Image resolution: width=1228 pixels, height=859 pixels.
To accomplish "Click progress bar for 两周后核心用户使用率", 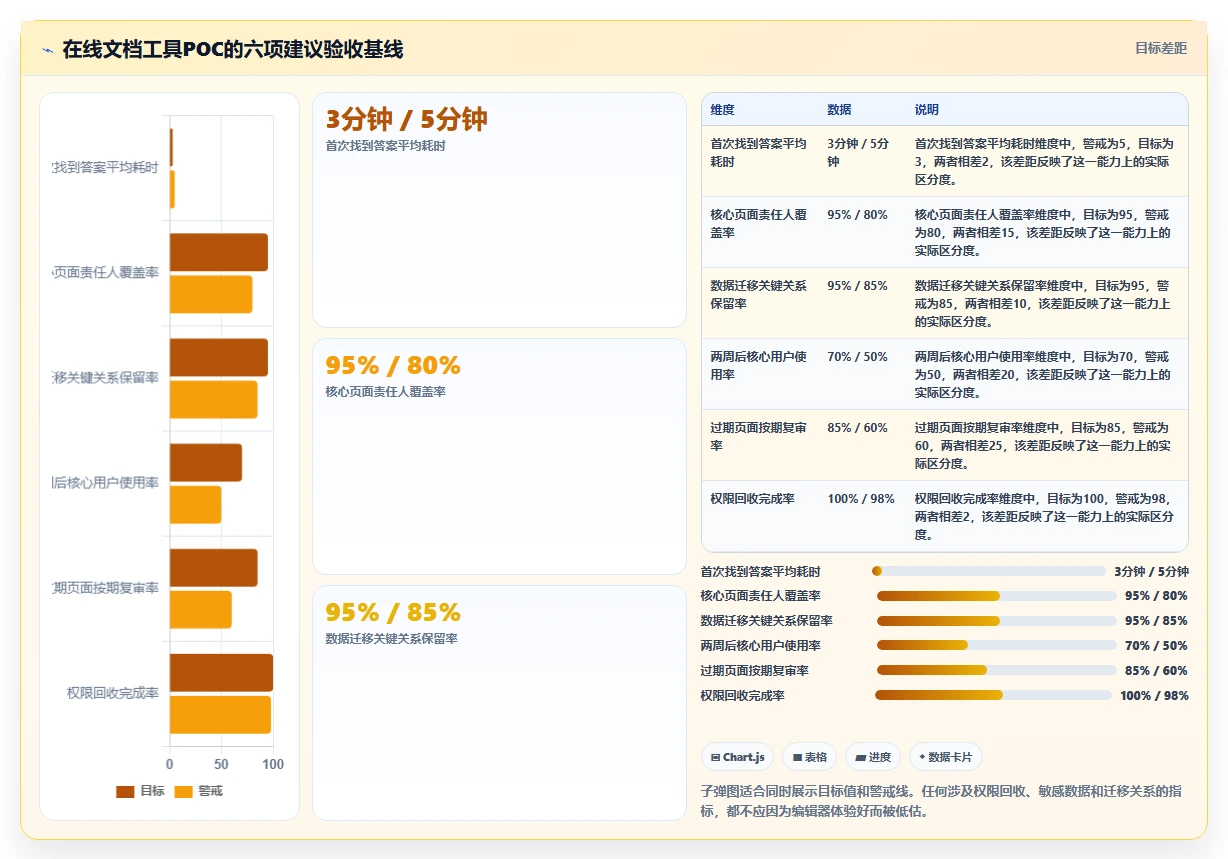I will (996, 646).
